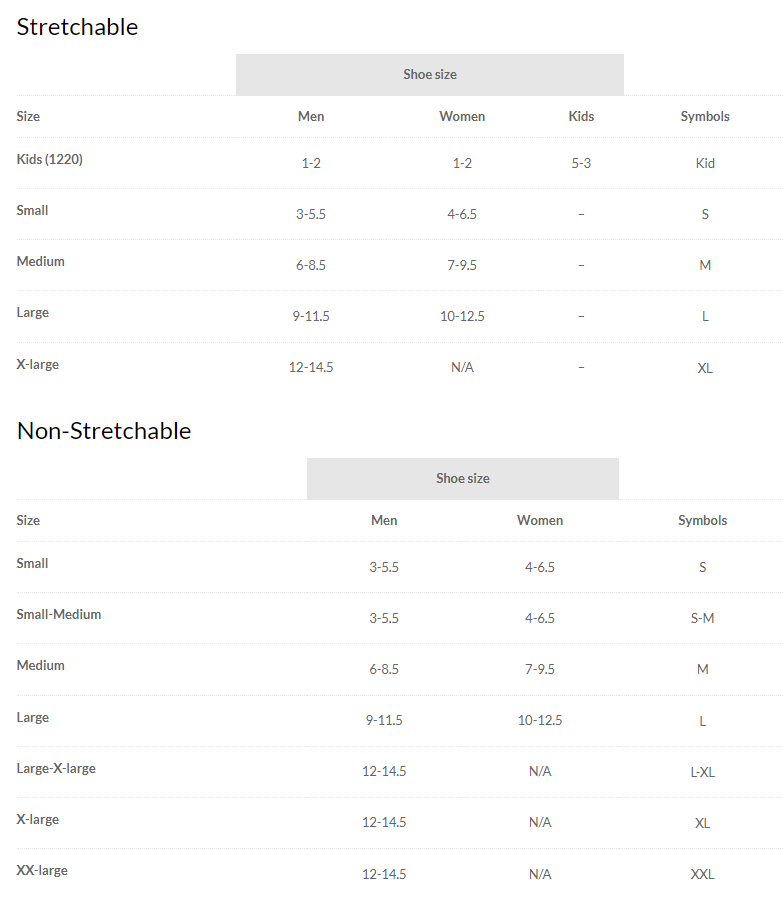Select Men's 9-11.5 cell in Stretchable Large row

(311, 317)
